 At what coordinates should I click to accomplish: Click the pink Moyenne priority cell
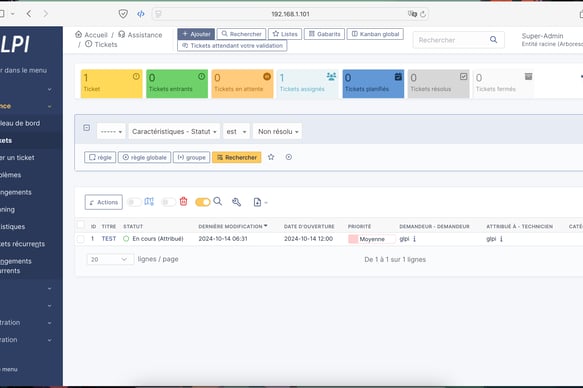point(372,239)
